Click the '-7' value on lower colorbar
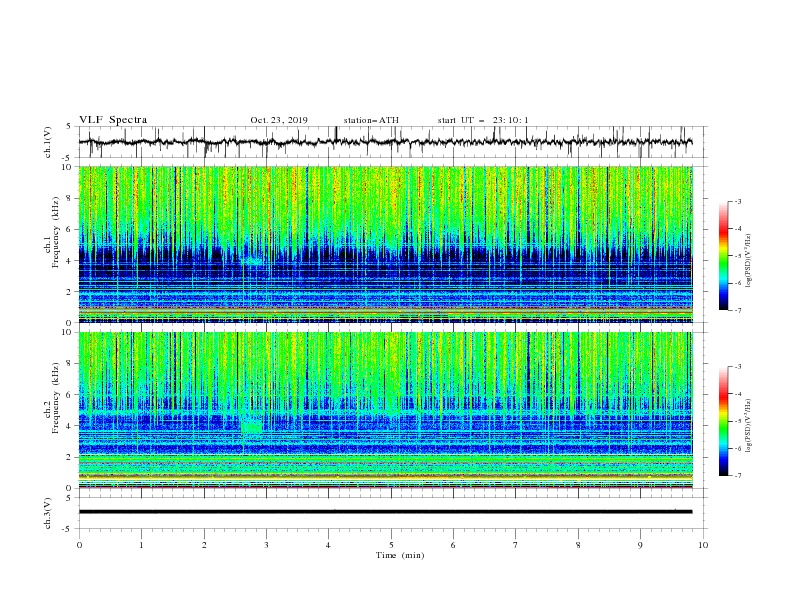The image size is (792, 612). pos(737,475)
